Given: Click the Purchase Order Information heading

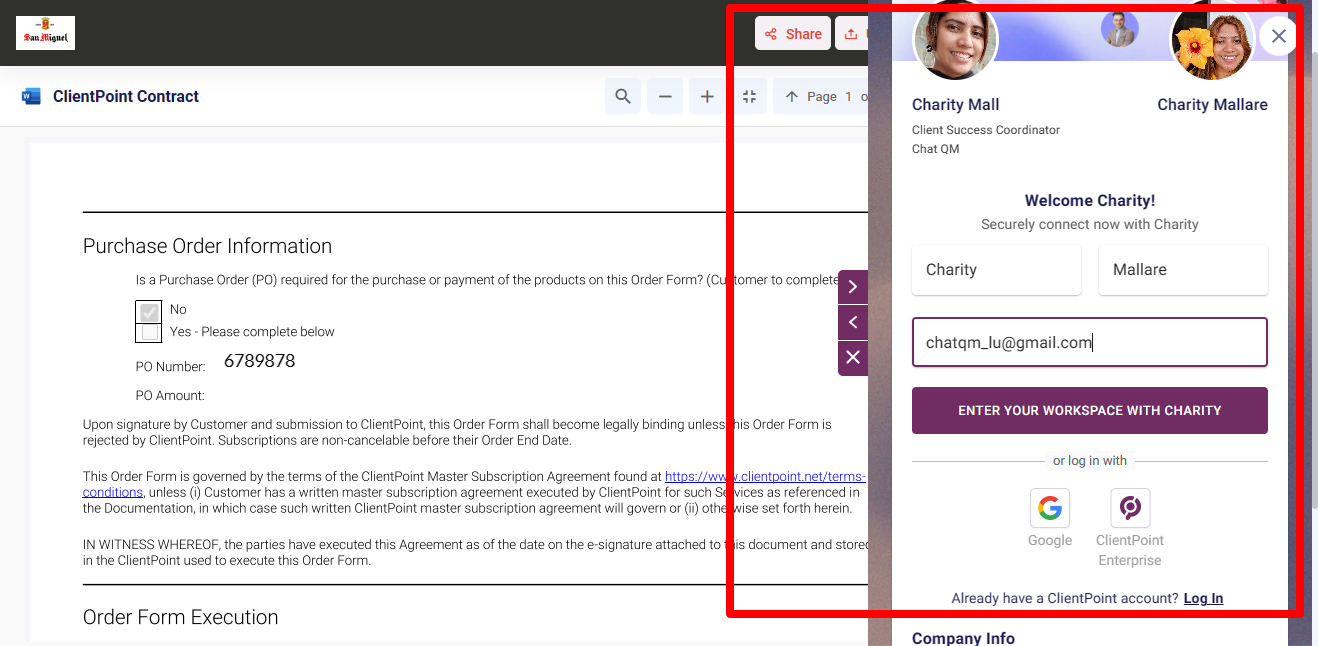Looking at the screenshot, I should tap(207, 246).
